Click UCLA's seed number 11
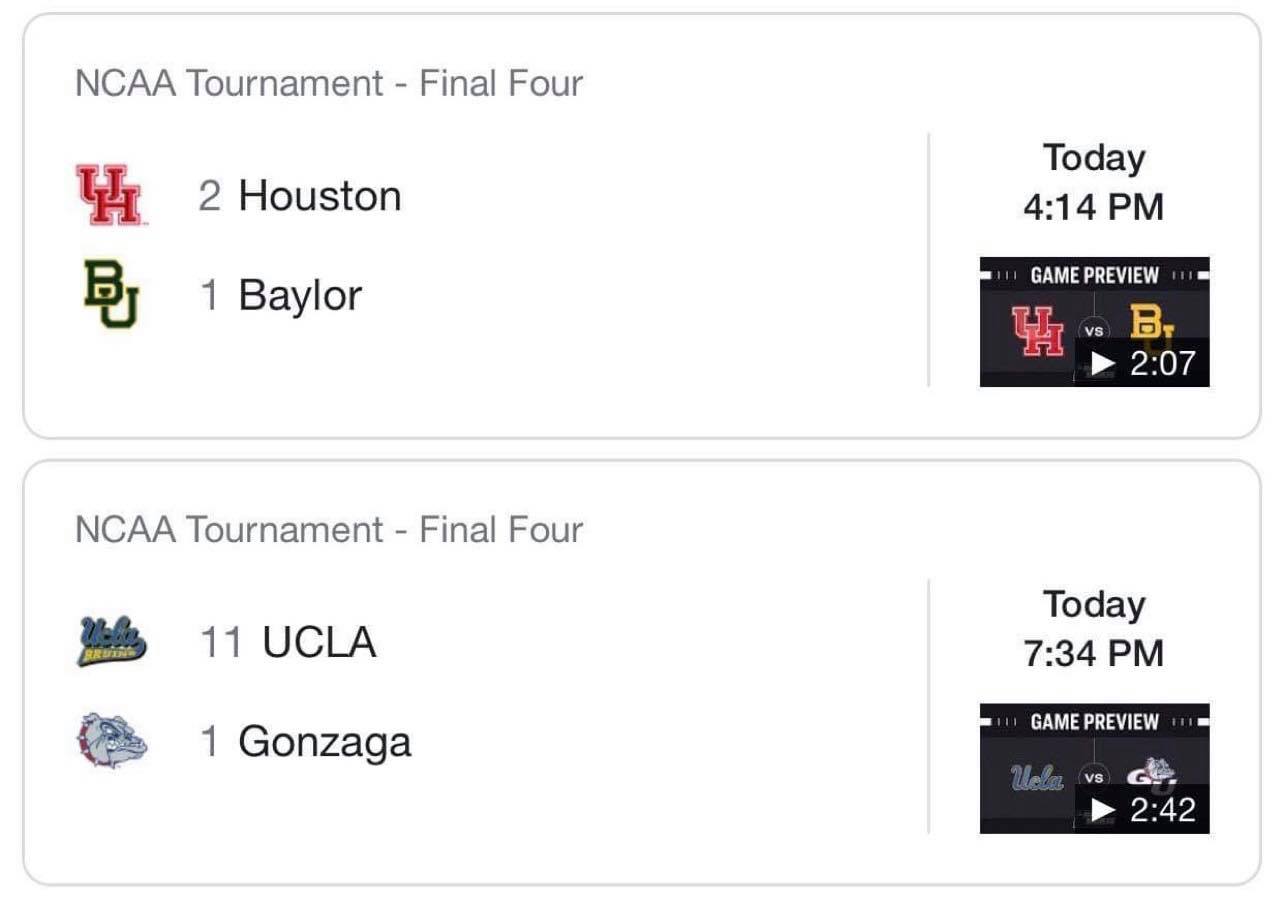 [222, 642]
